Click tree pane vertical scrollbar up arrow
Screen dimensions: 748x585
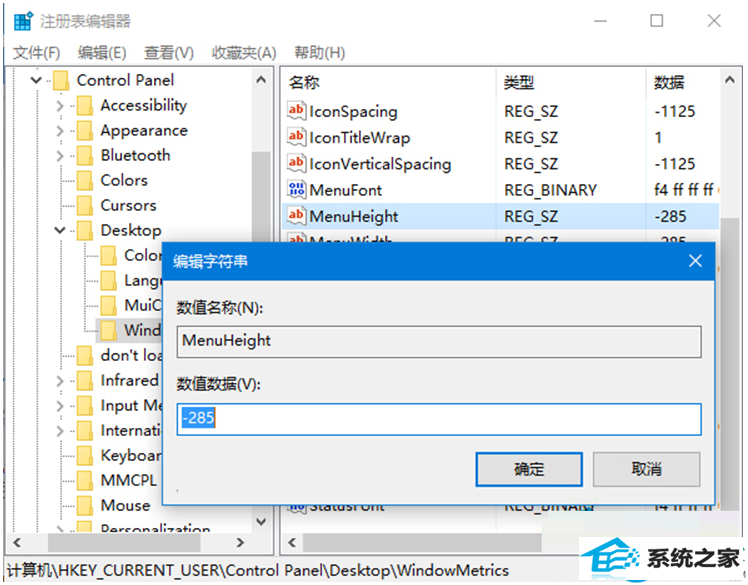(261, 80)
